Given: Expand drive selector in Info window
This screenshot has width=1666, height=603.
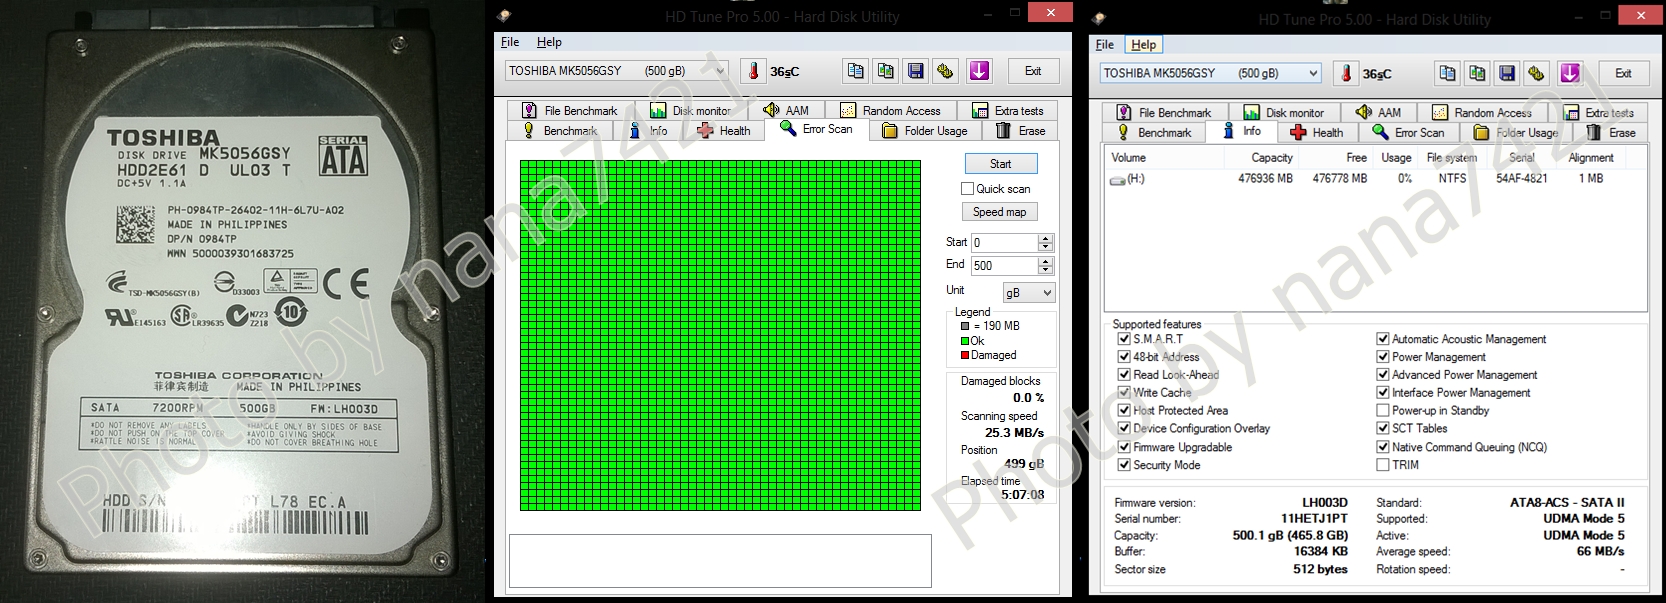Looking at the screenshot, I should pos(1313,73).
